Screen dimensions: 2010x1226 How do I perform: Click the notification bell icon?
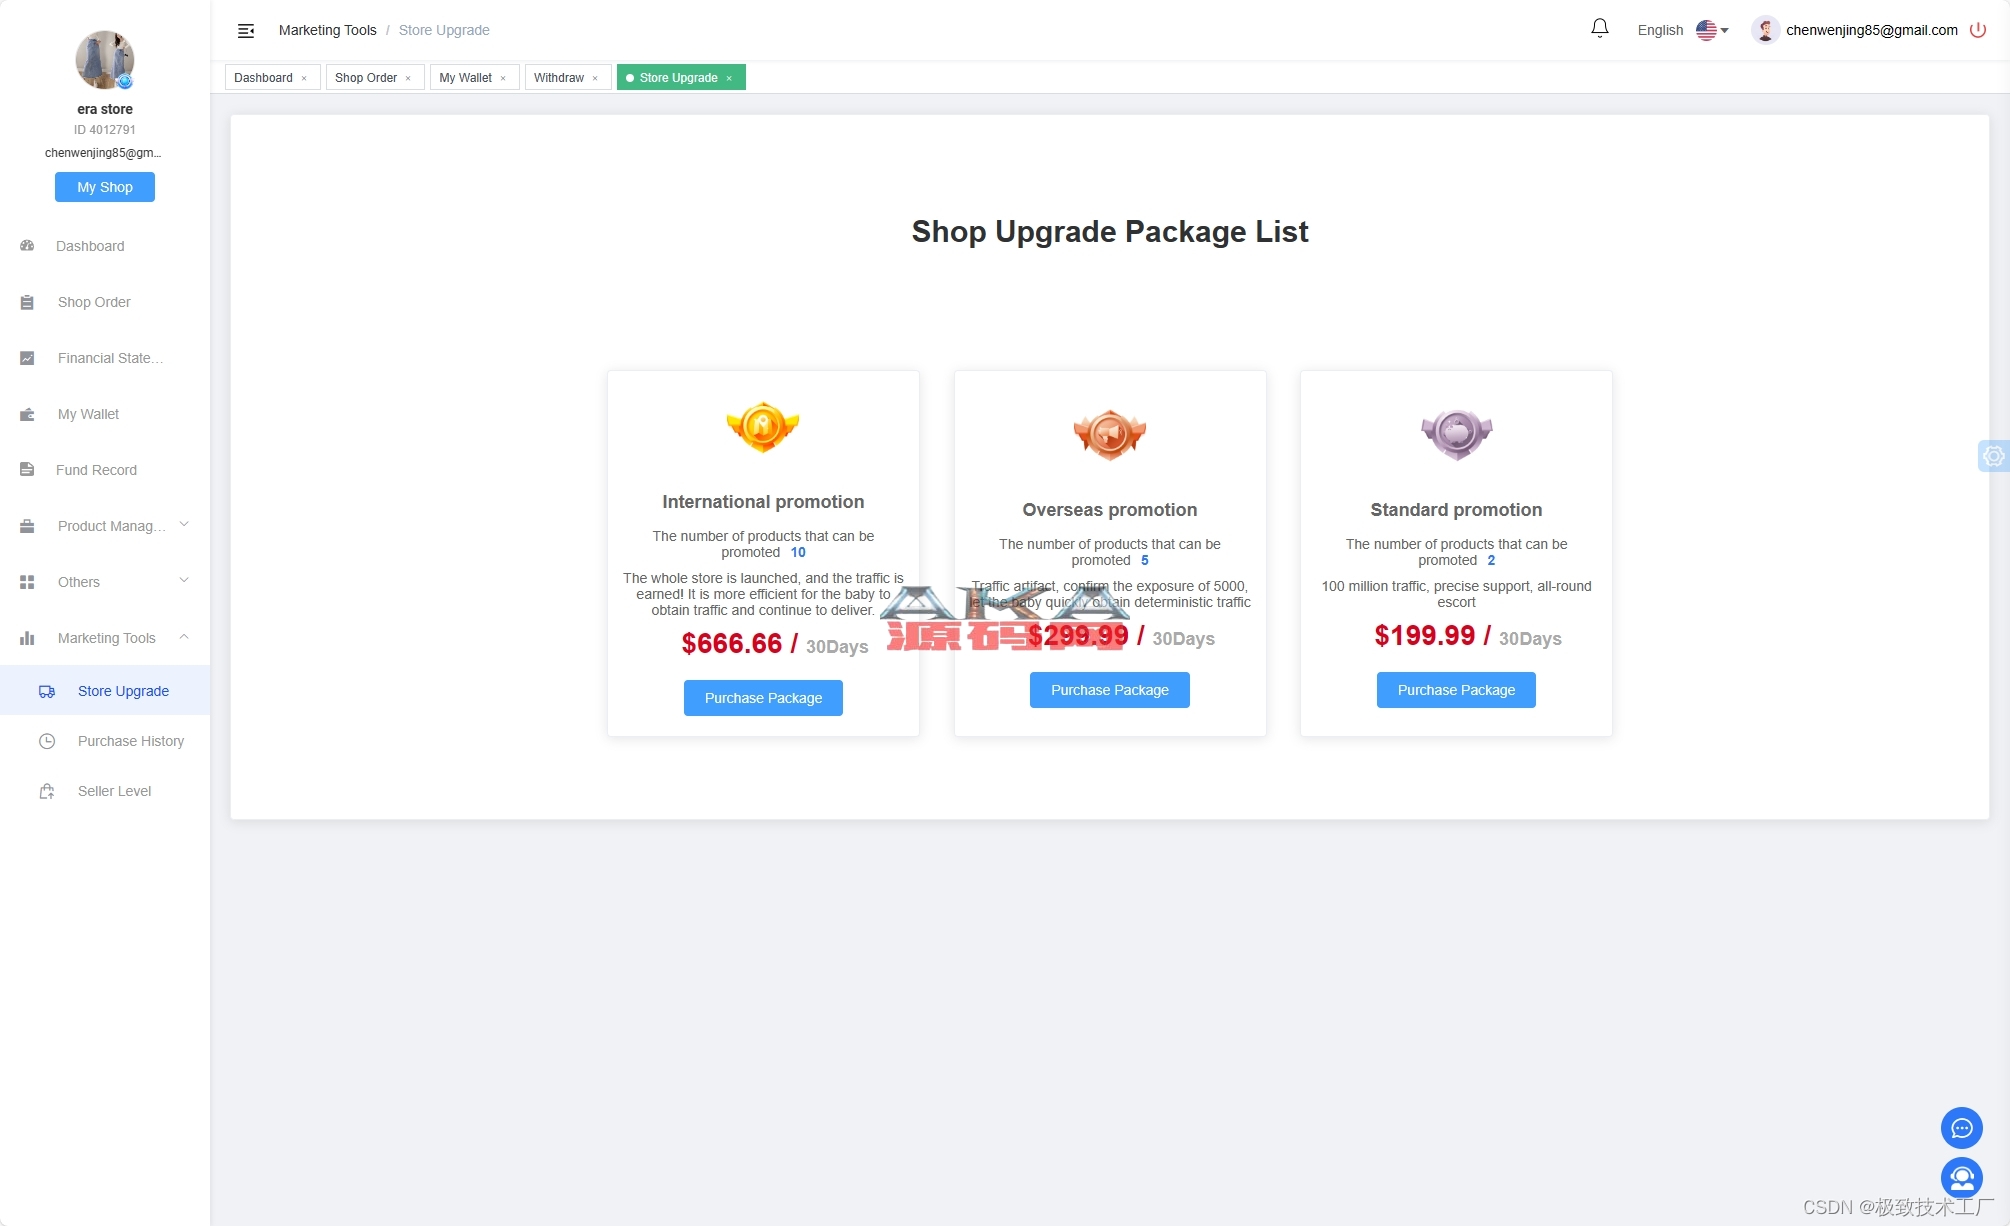click(x=1599, y=29)
